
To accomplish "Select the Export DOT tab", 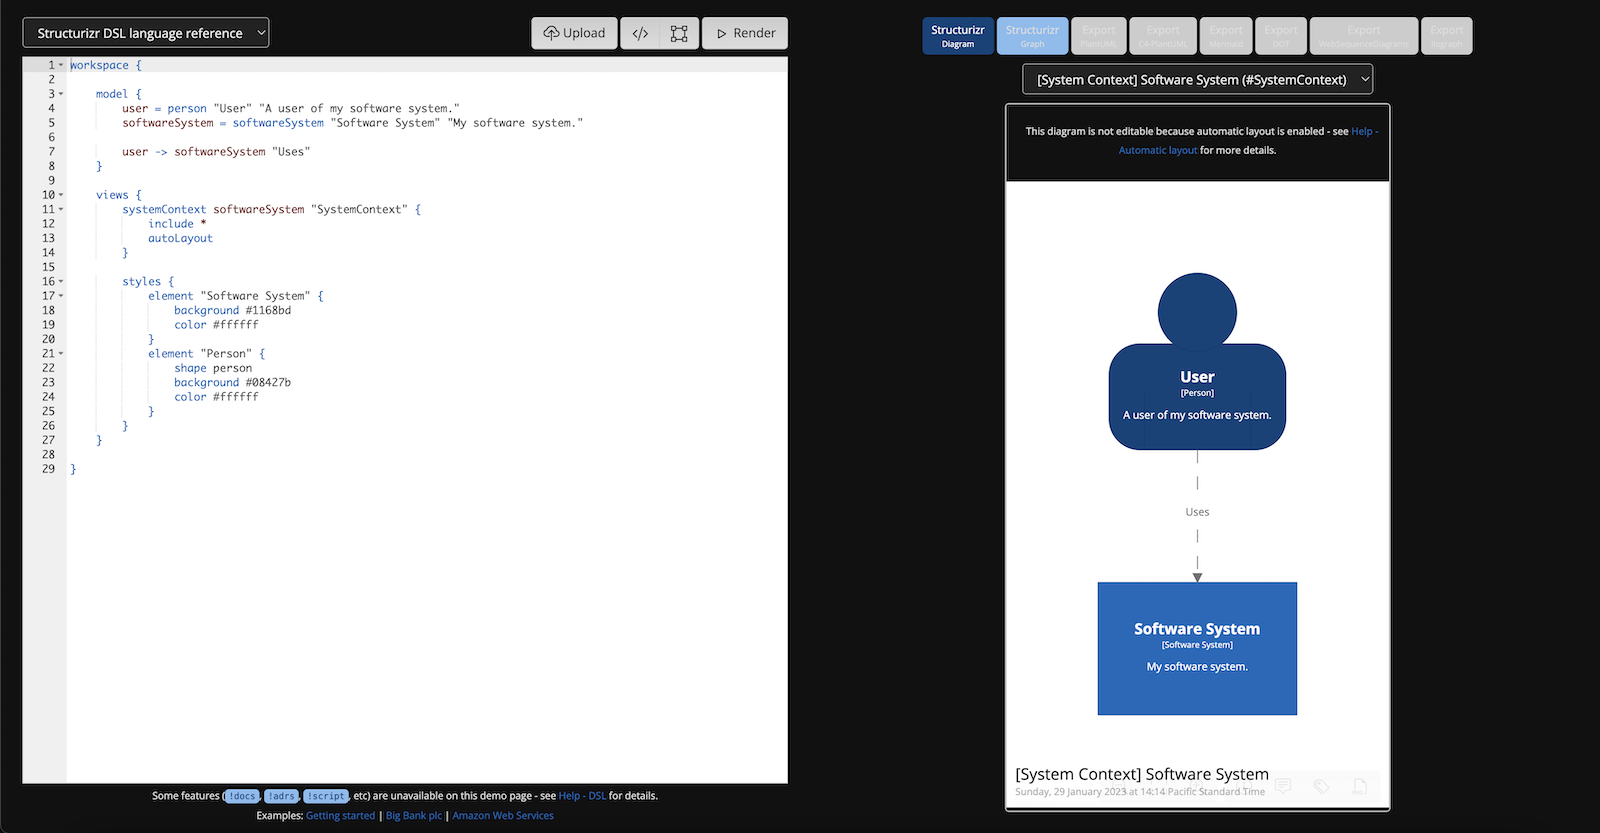I will [1281, 36].
